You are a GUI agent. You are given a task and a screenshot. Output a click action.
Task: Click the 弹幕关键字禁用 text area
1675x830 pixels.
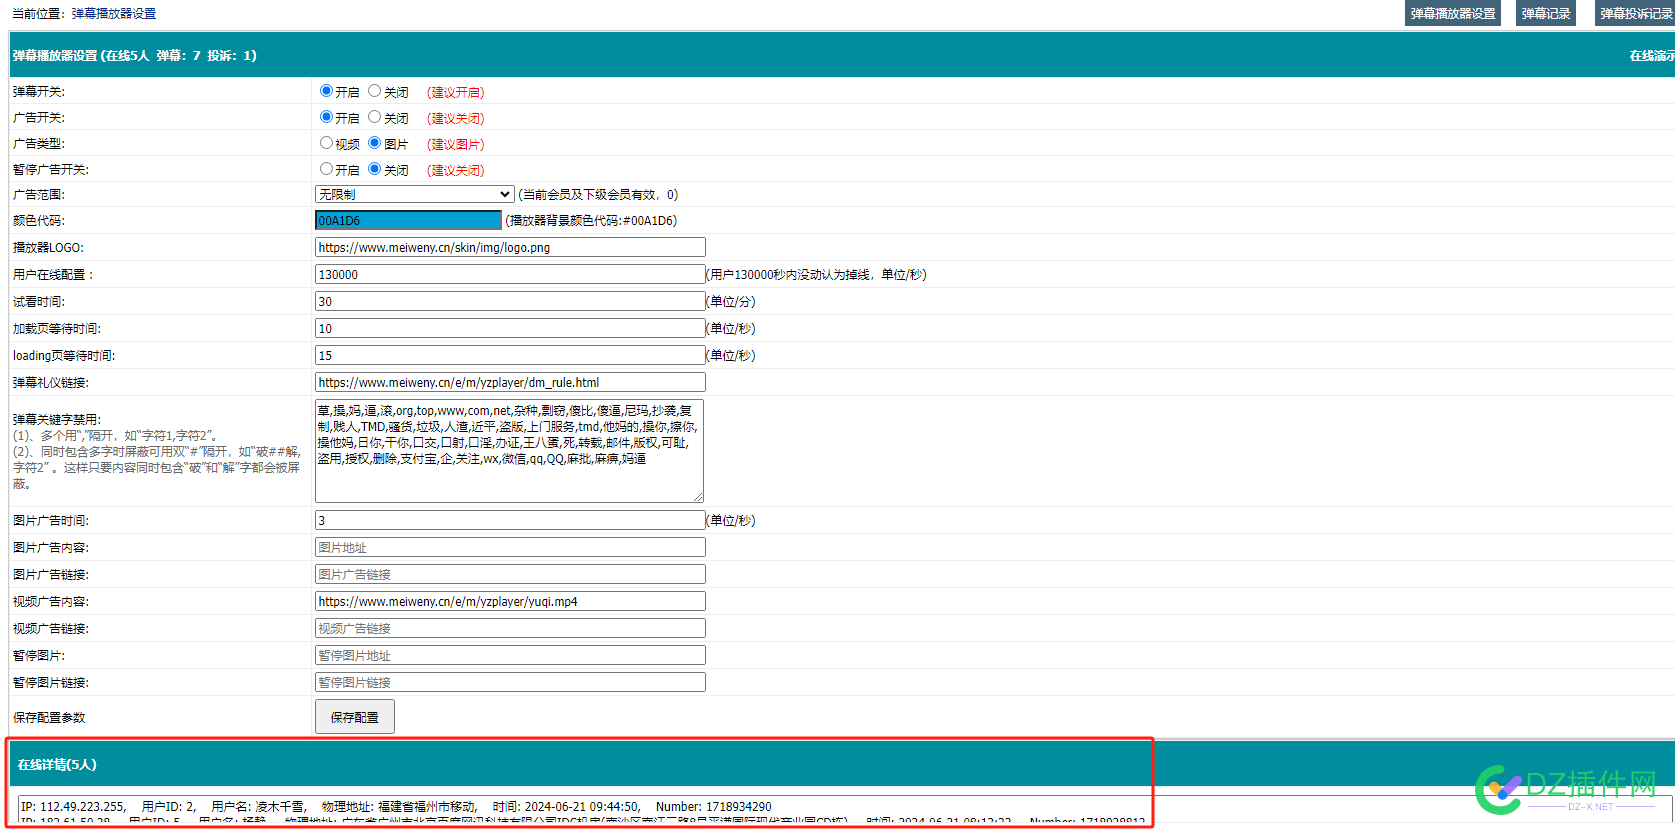click(x=509, y=451)
